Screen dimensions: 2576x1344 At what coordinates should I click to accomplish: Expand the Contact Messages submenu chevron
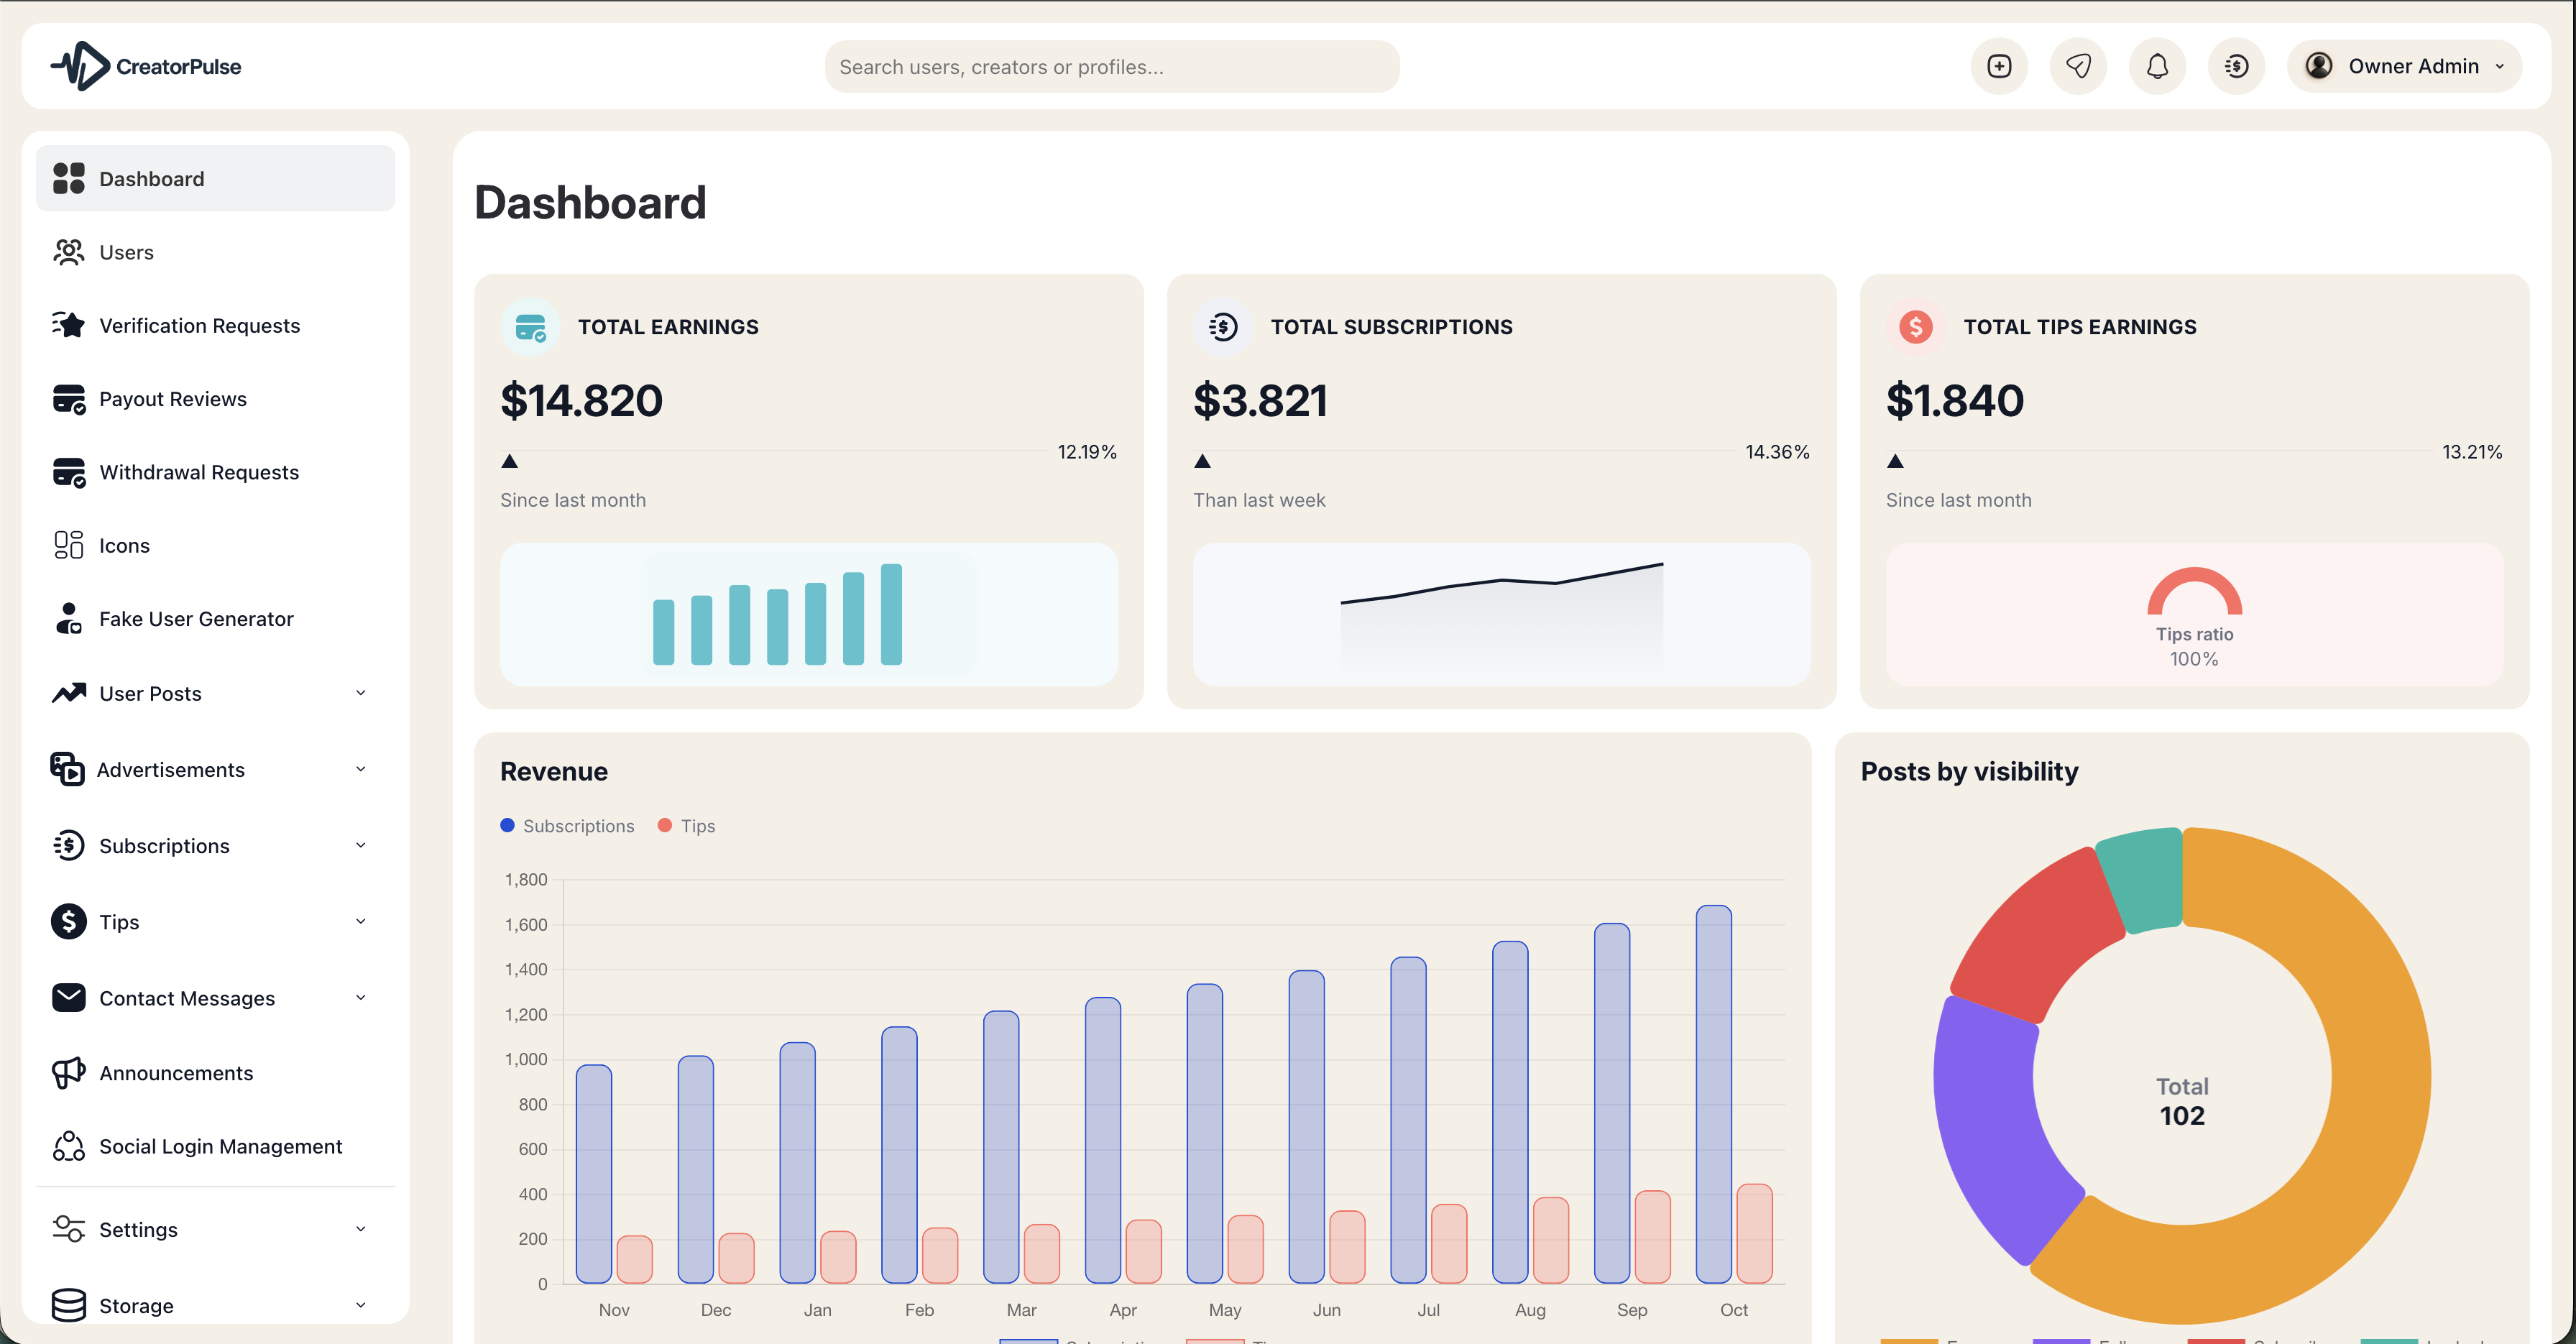point(361,997)
